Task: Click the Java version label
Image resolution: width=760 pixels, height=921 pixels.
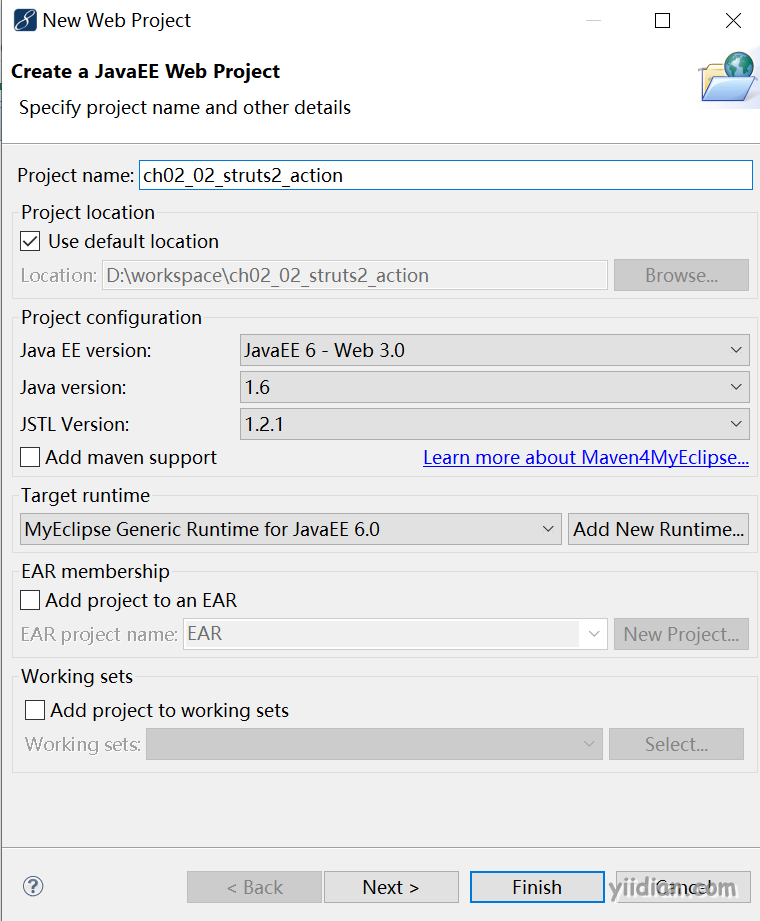Action: pyautogui.click(x=73, y=388)
